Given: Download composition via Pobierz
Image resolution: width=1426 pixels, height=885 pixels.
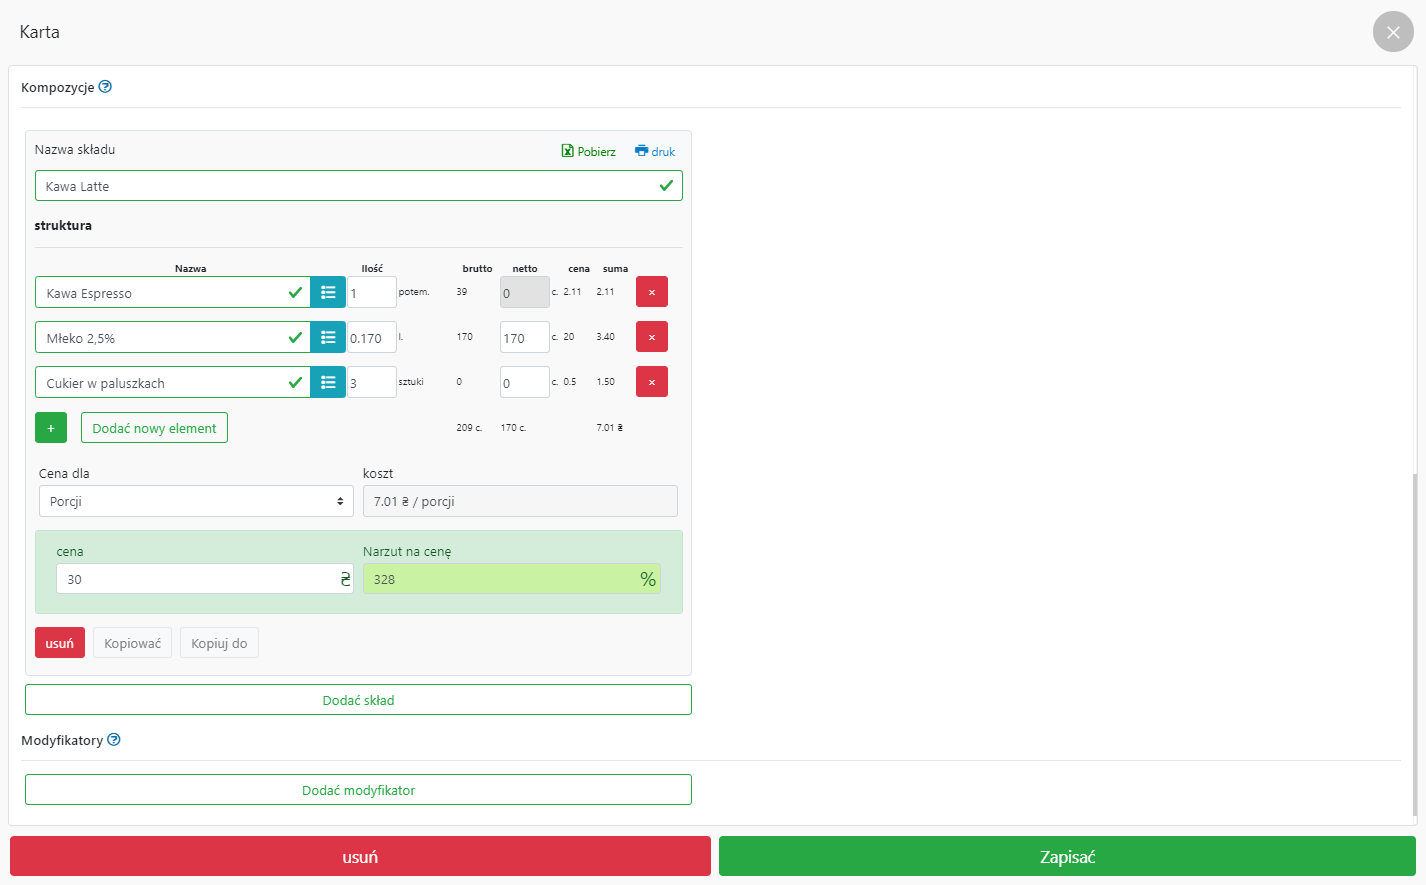Looking at the screenshot, I should tap(589, 152).
